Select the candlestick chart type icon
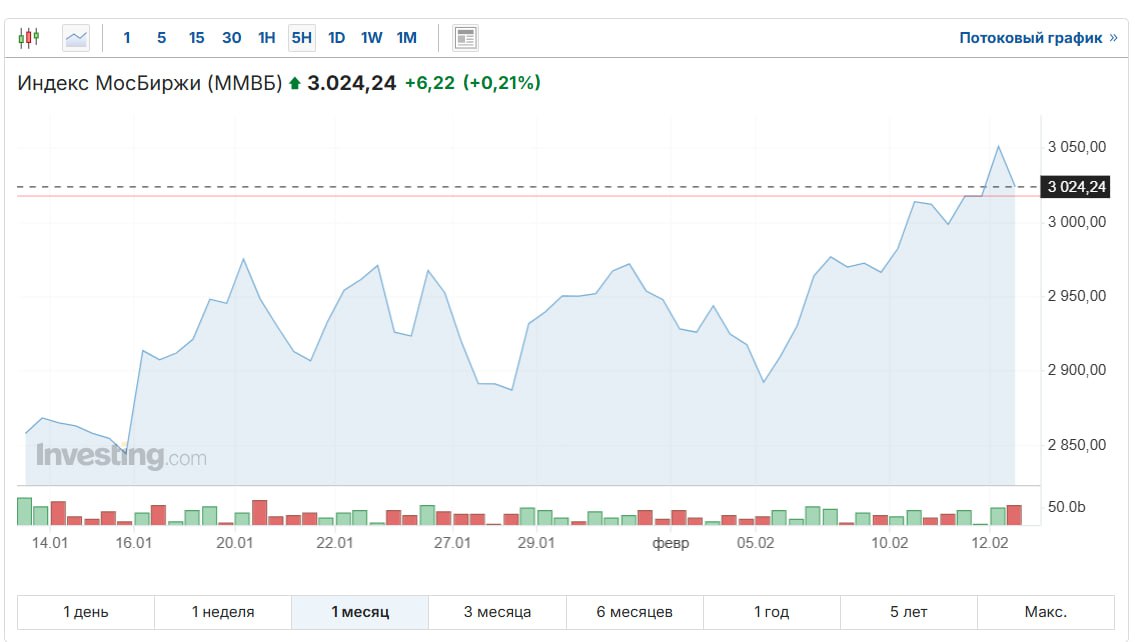The width and height of the screenshot is (1142, 642). pyautogui.click(x=29, y=38)
